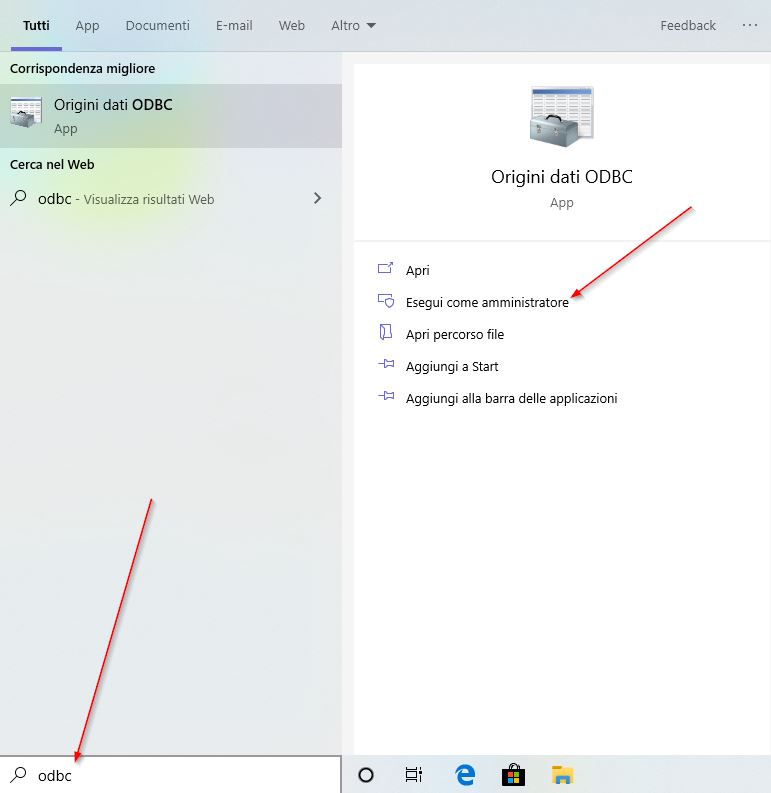The height and width of the screenshot is (793, 771).
Task: Click the large ODBC toolbox icon in preview
Action: (x=561, y=117)
